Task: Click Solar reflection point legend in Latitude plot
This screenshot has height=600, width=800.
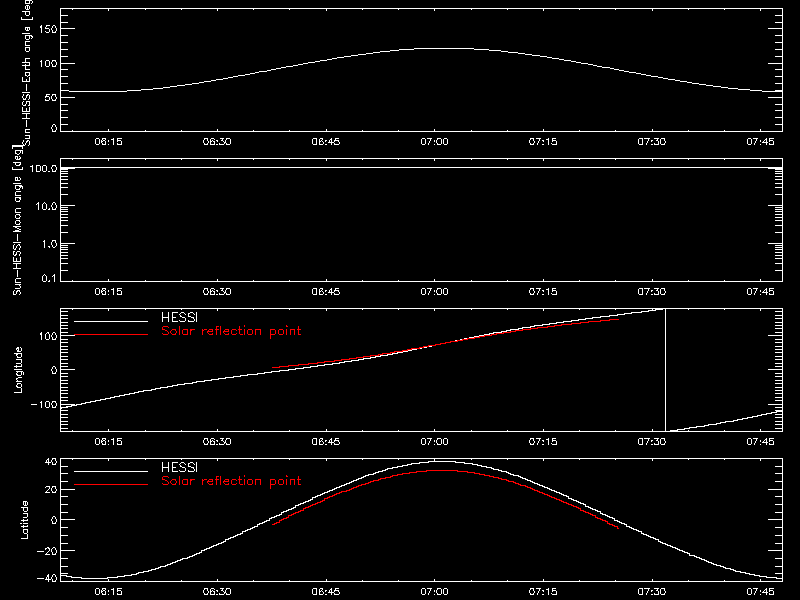Action: click(x=231, y=481)
